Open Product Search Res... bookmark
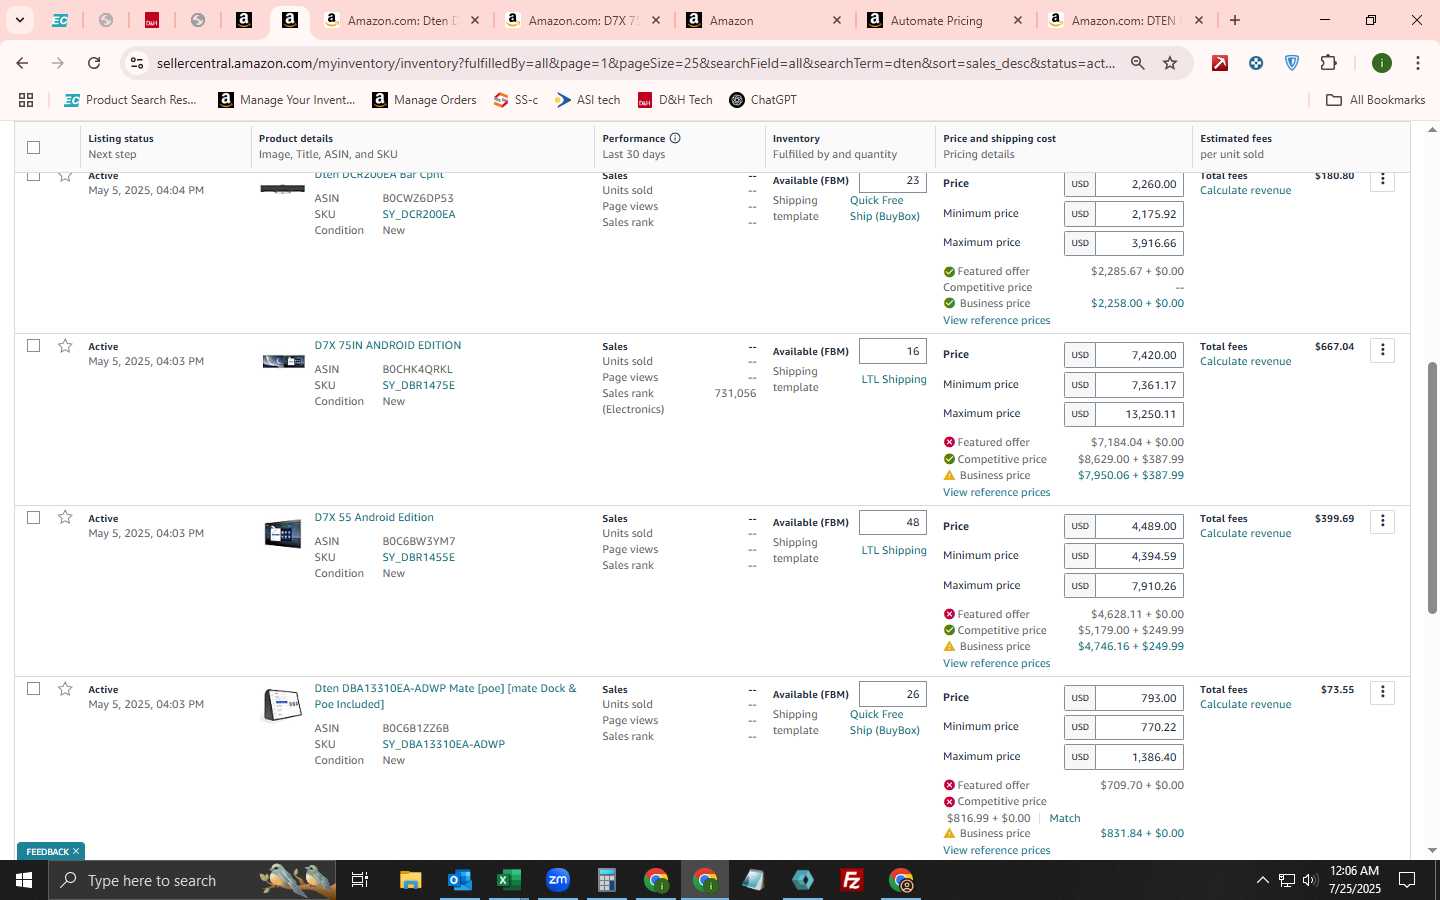 click(130, 100)
